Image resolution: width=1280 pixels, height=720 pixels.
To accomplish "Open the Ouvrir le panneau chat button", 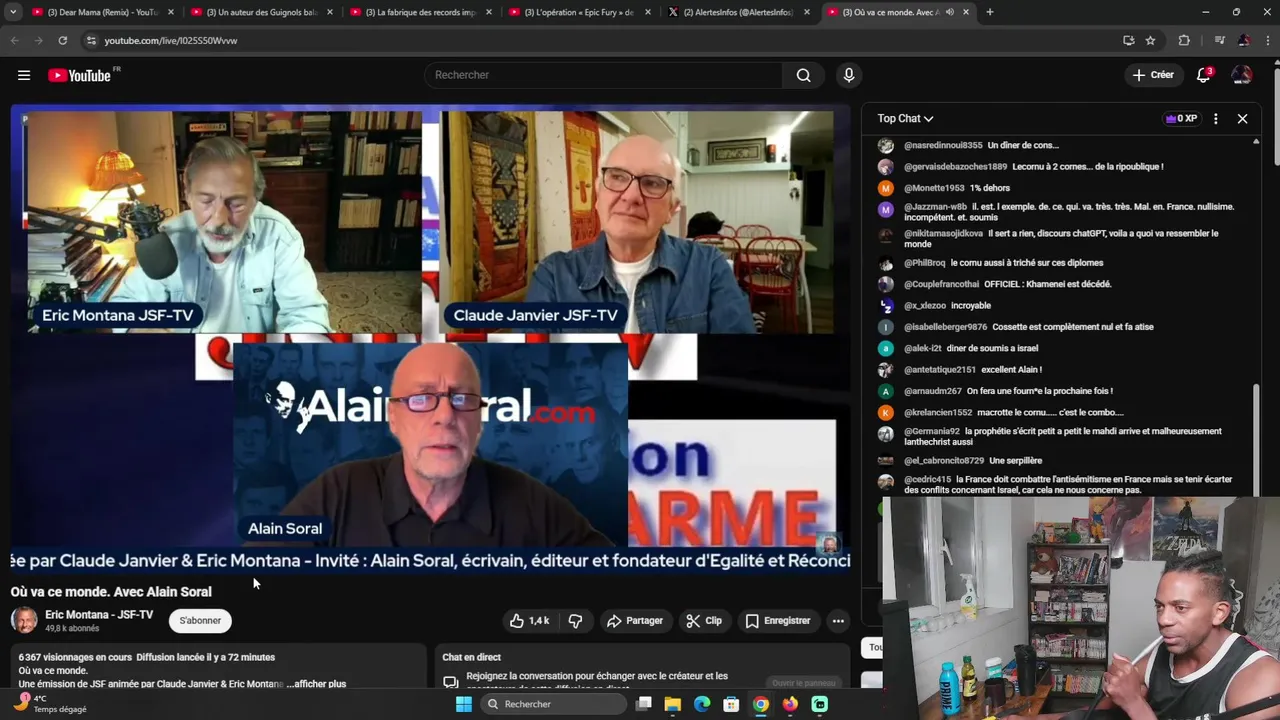I will pyautogui.click(x=803, y=683).
